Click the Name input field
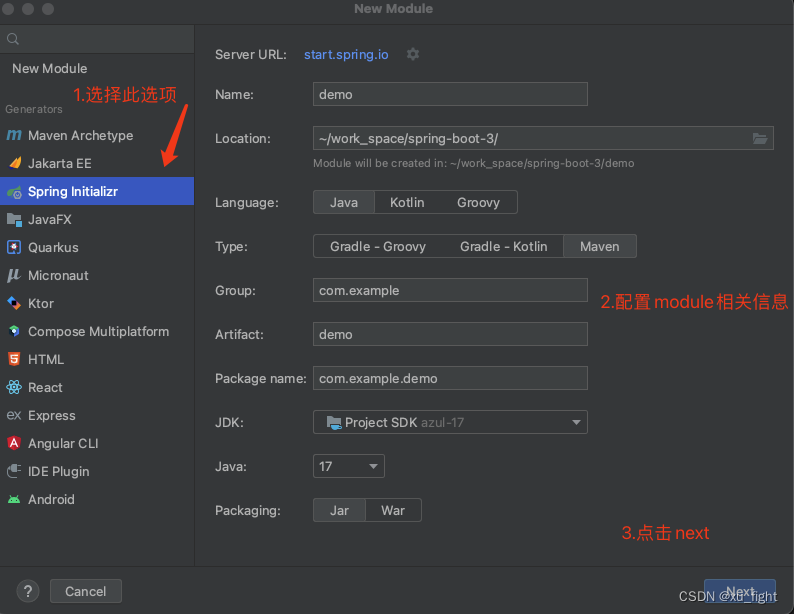Screen dimensions: 794x614 [450, 94]
